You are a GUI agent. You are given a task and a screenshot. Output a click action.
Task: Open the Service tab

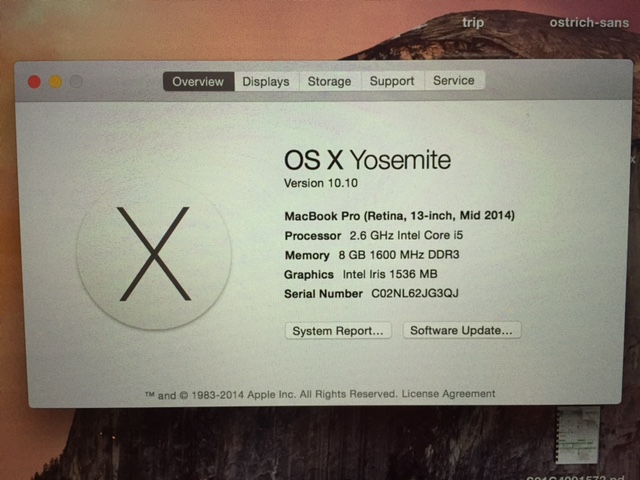(454, 80)
